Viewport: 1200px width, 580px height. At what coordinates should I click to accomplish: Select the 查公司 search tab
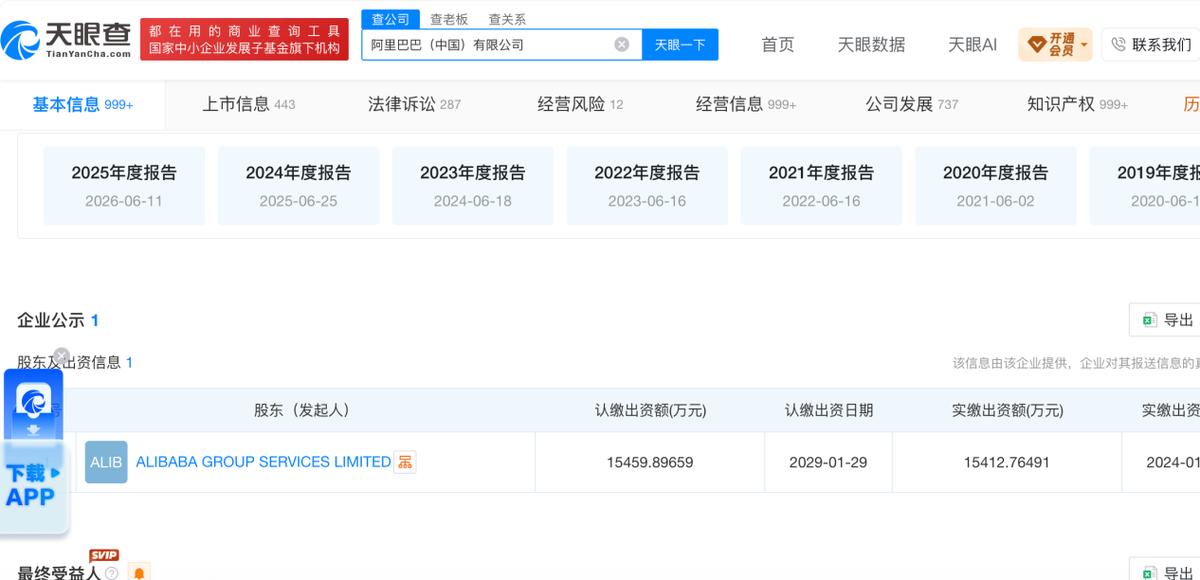[x=390, y=19]
